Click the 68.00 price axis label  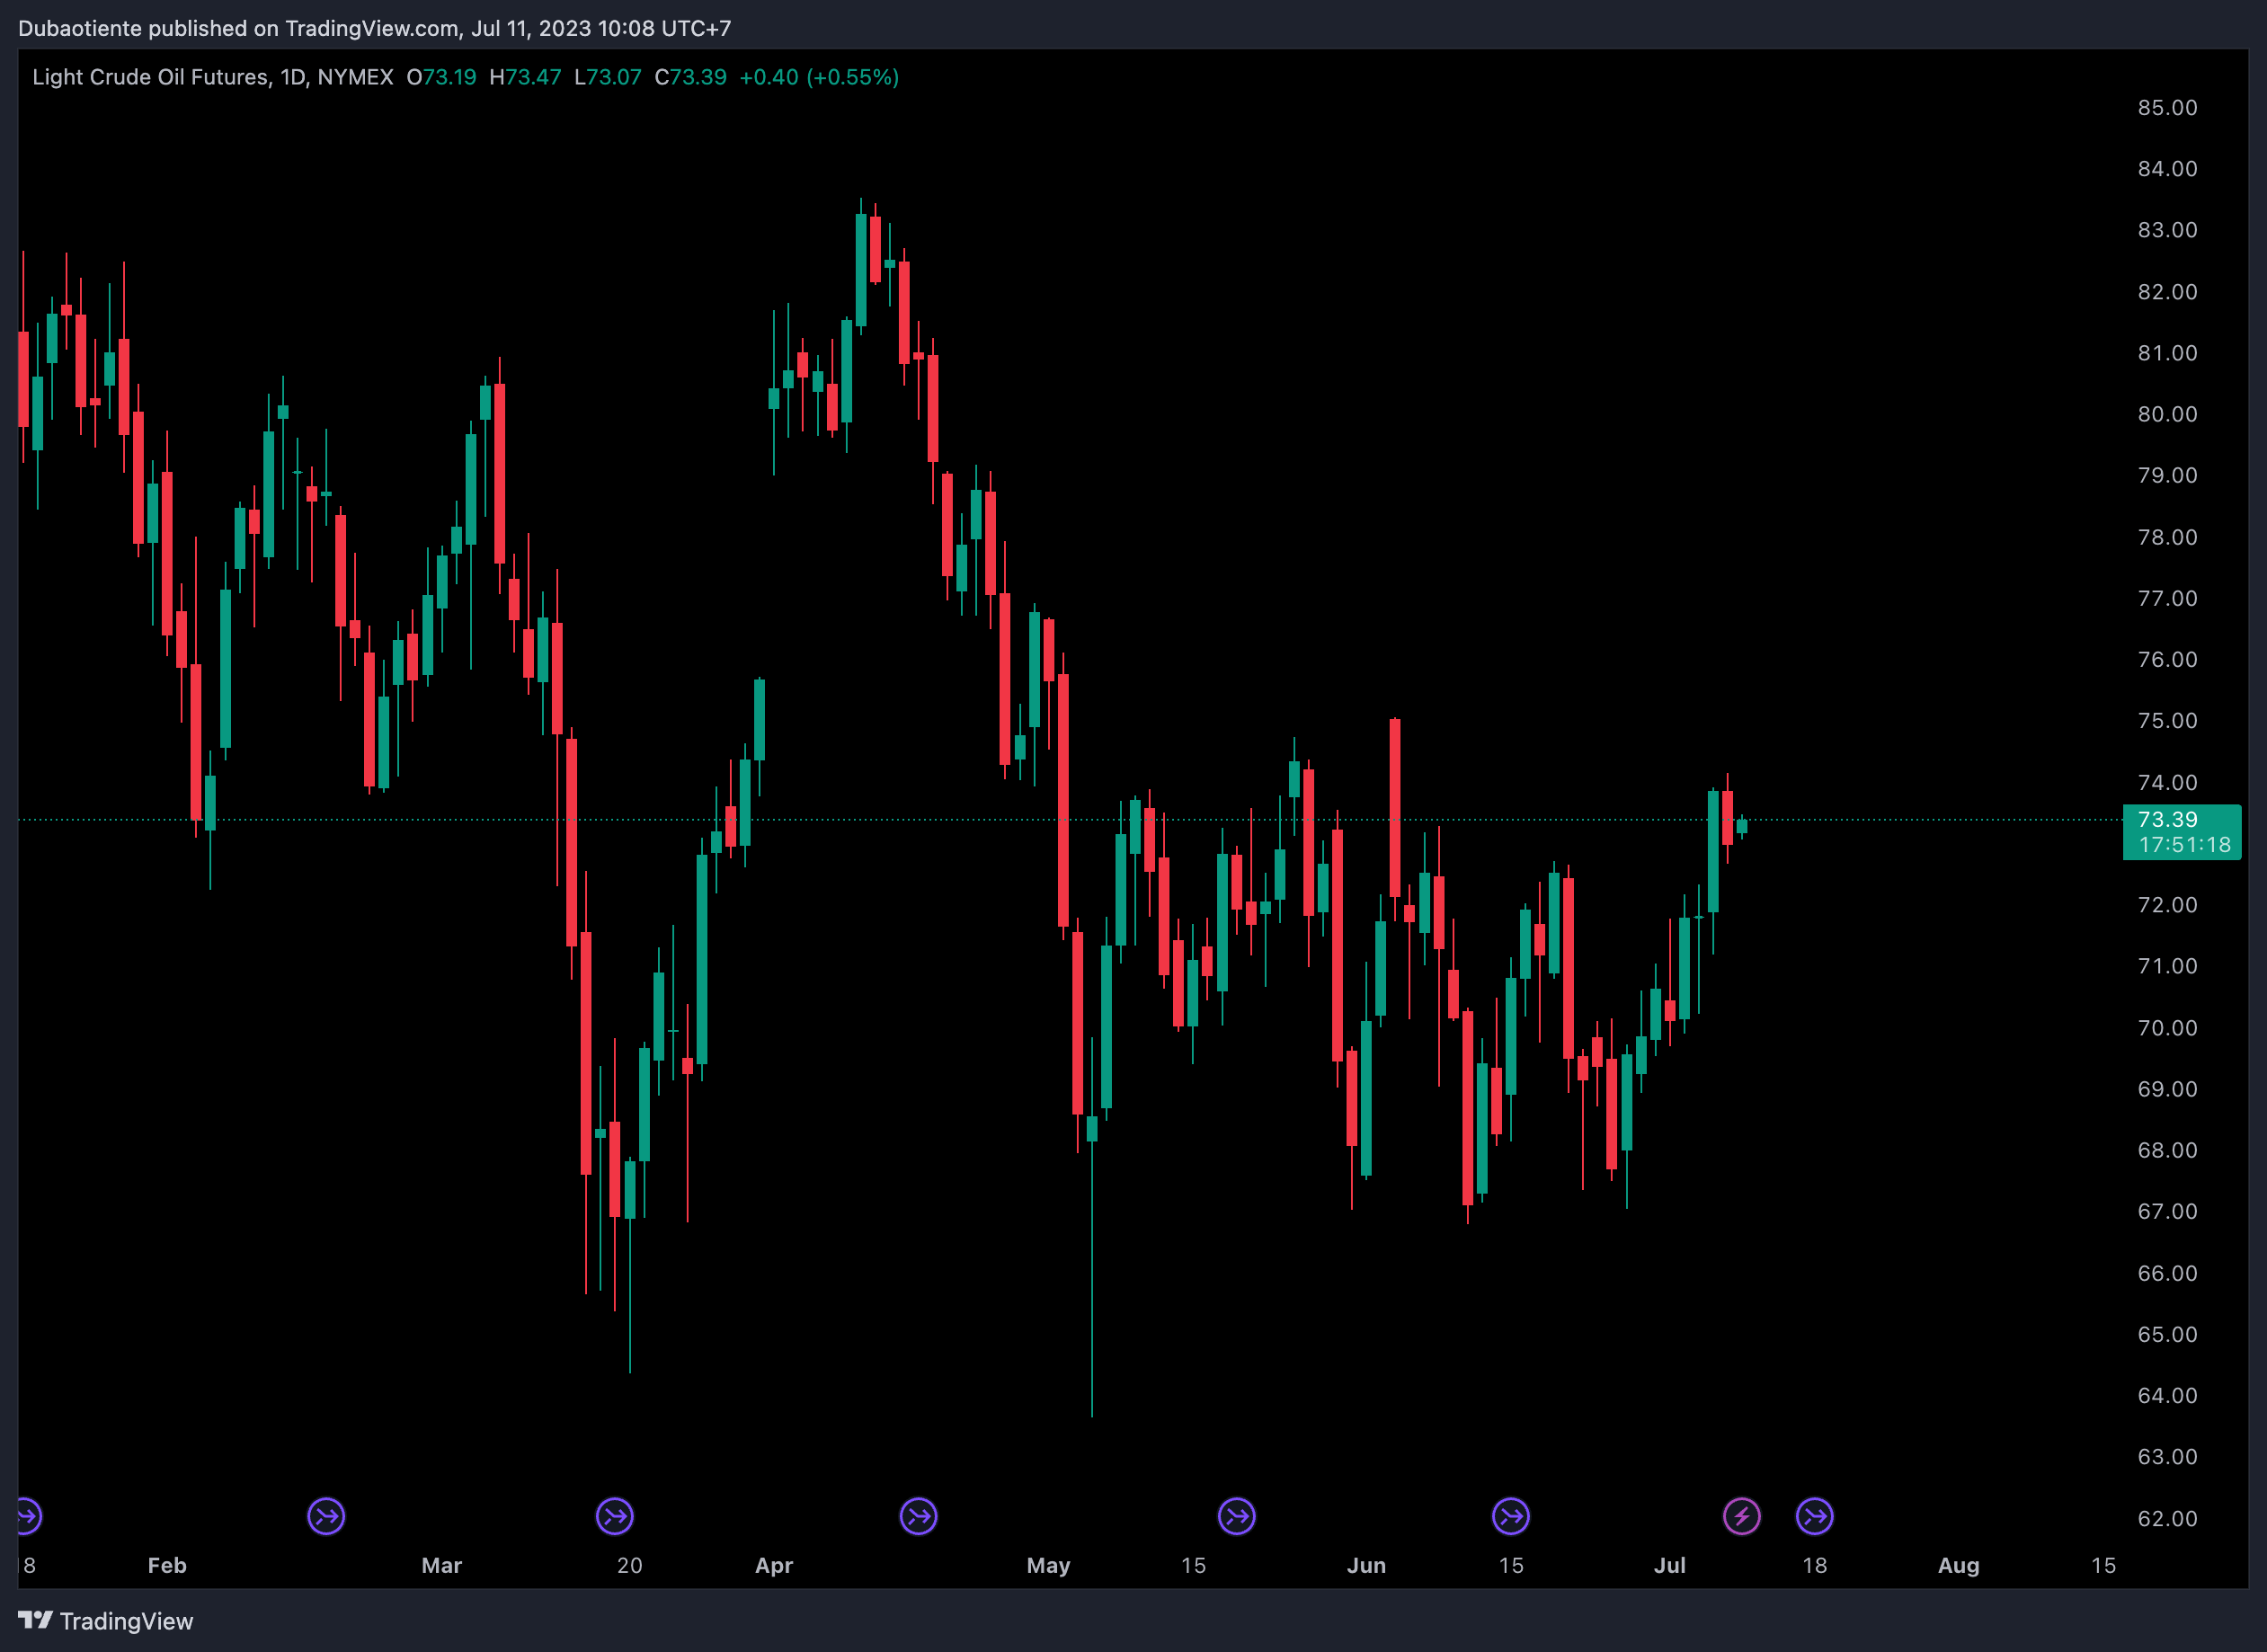(2167, 1150)
